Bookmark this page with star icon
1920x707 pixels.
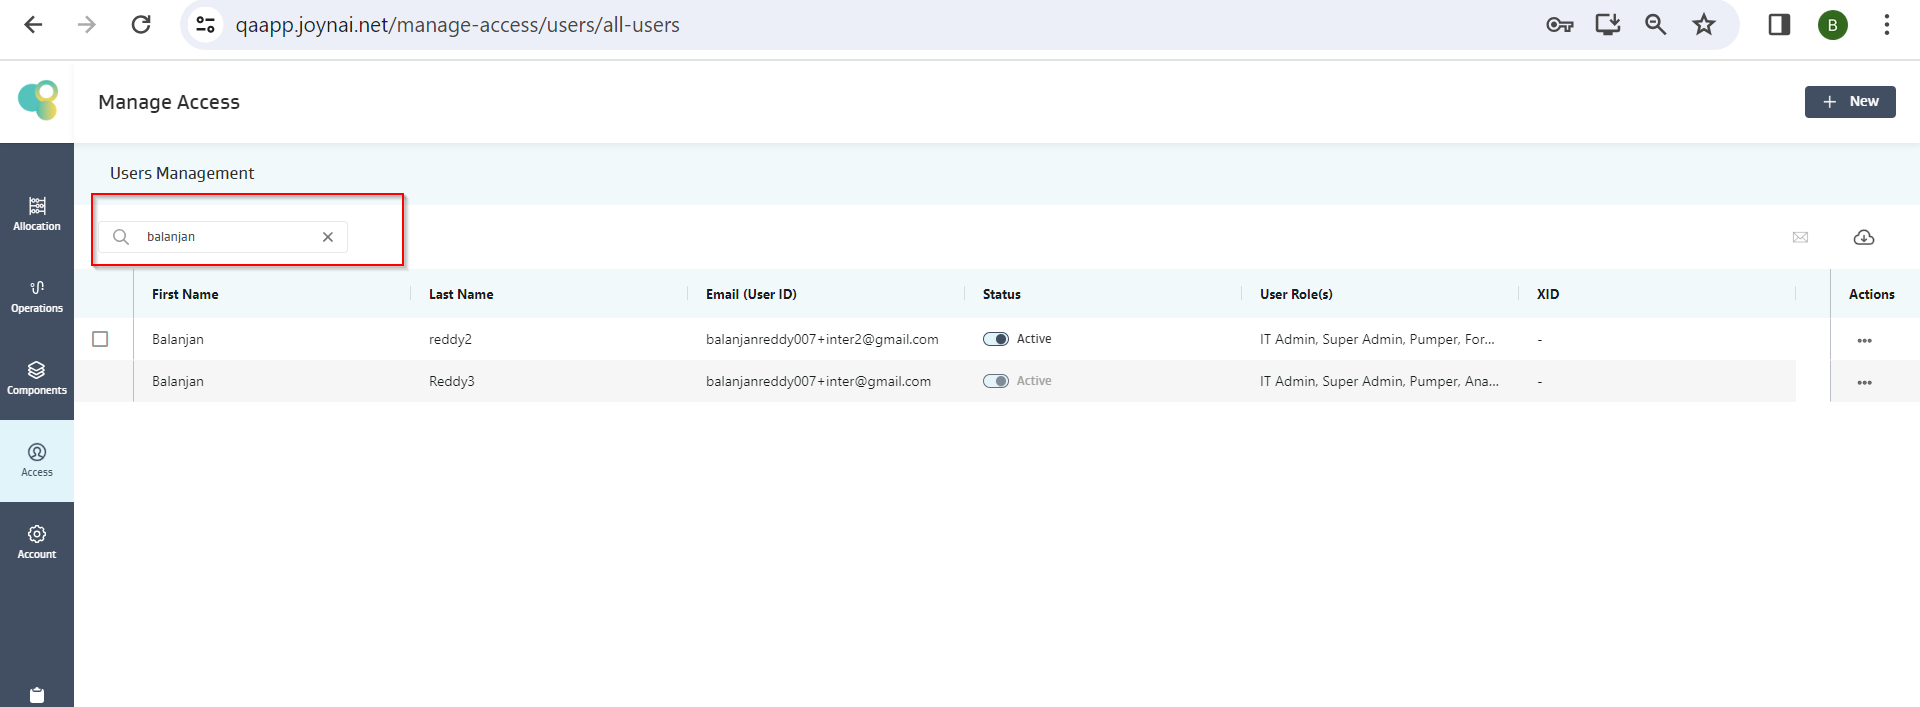pos(1703,25)
